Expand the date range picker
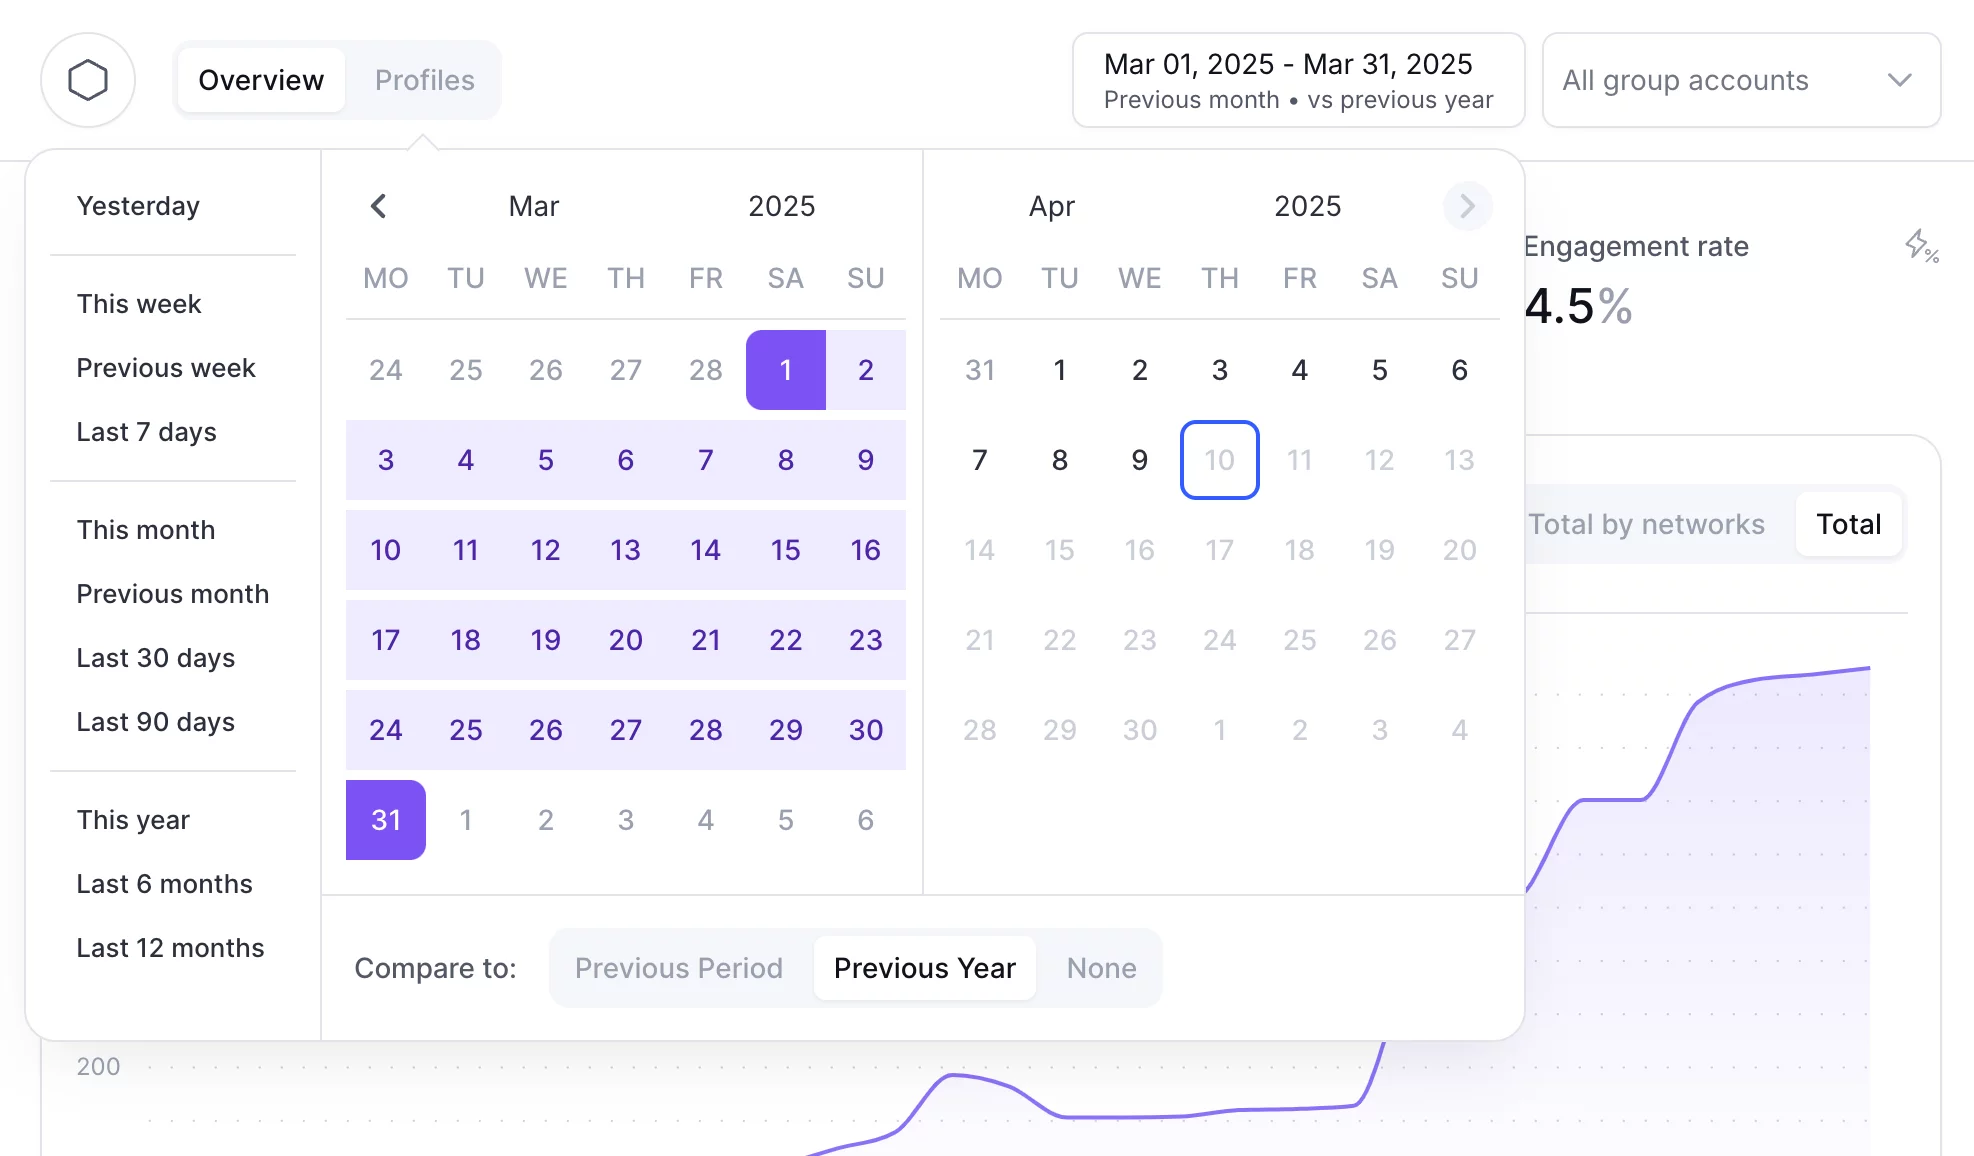Viewport: 1974px width, 1156px height. pos(1297,80)
